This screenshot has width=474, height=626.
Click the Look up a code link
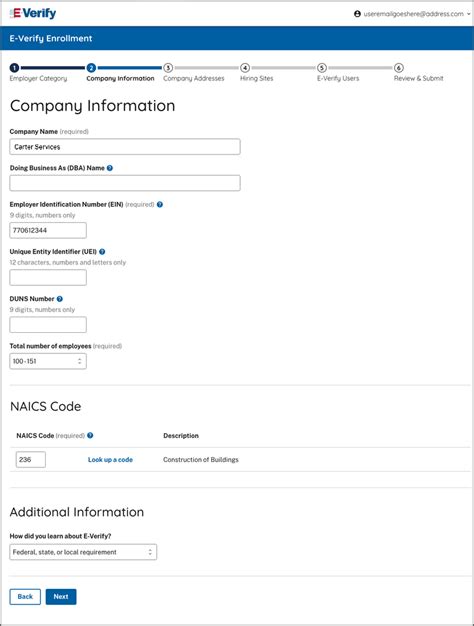tap(110, 460)
